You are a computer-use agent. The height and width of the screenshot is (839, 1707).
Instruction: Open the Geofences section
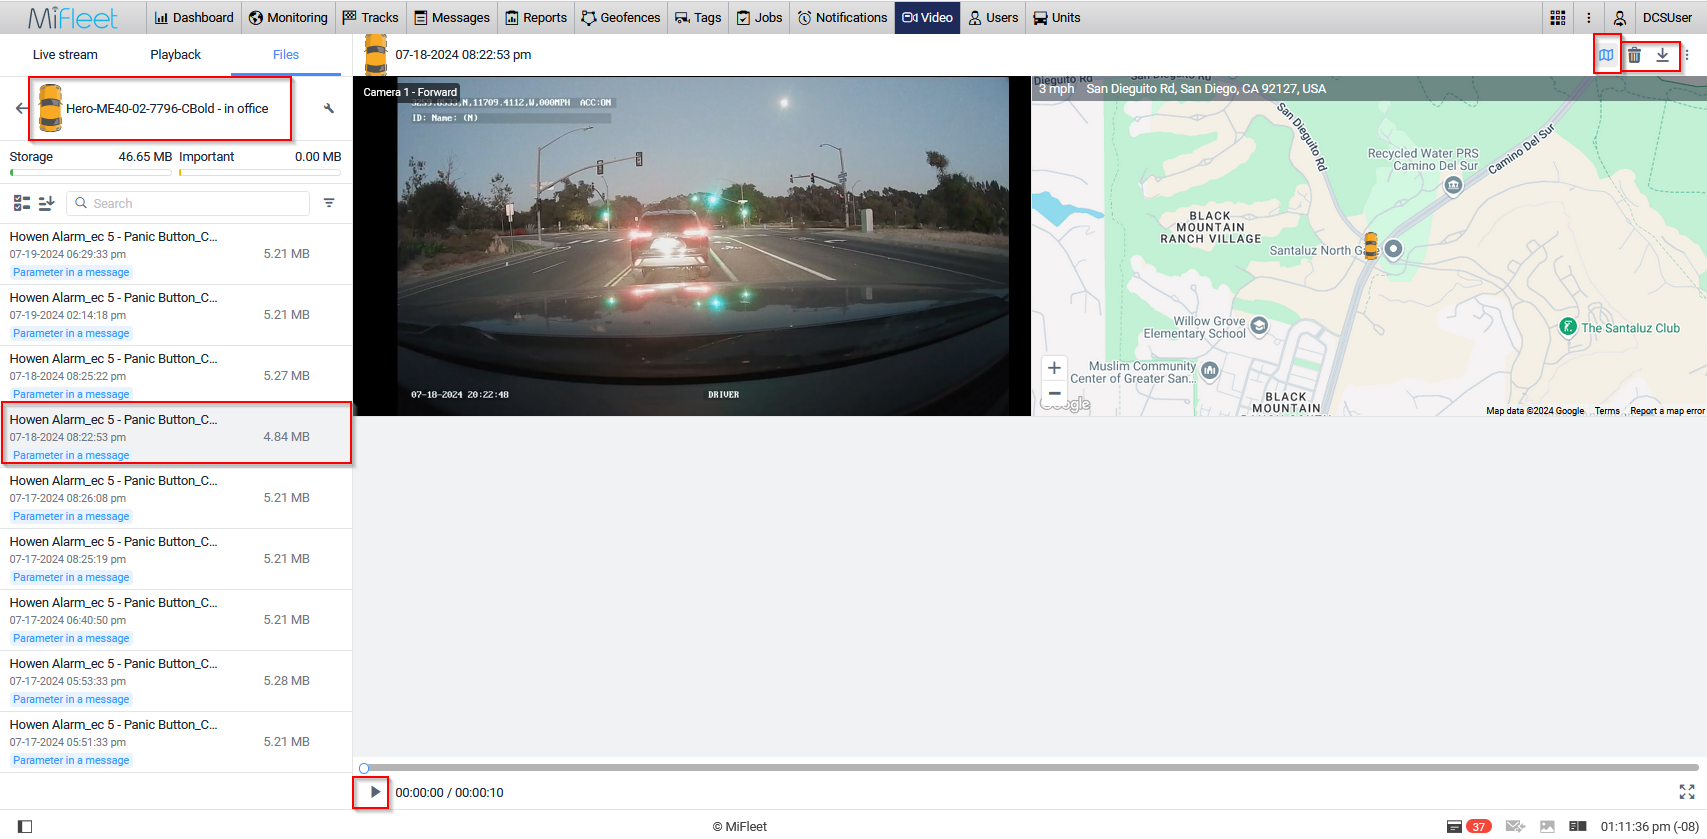(x=620, y=17)
